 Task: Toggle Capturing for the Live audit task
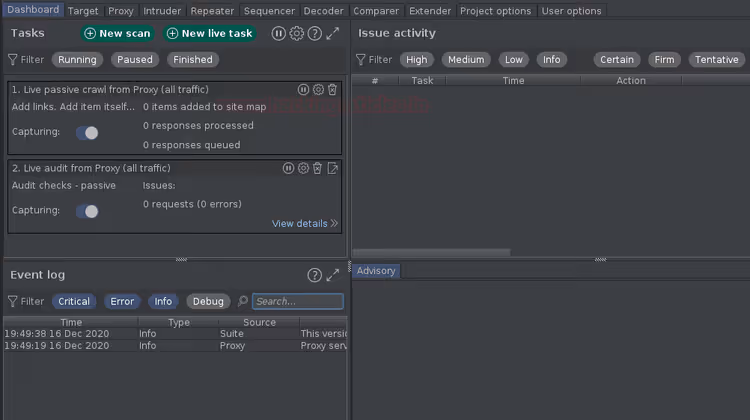point(87,211)
